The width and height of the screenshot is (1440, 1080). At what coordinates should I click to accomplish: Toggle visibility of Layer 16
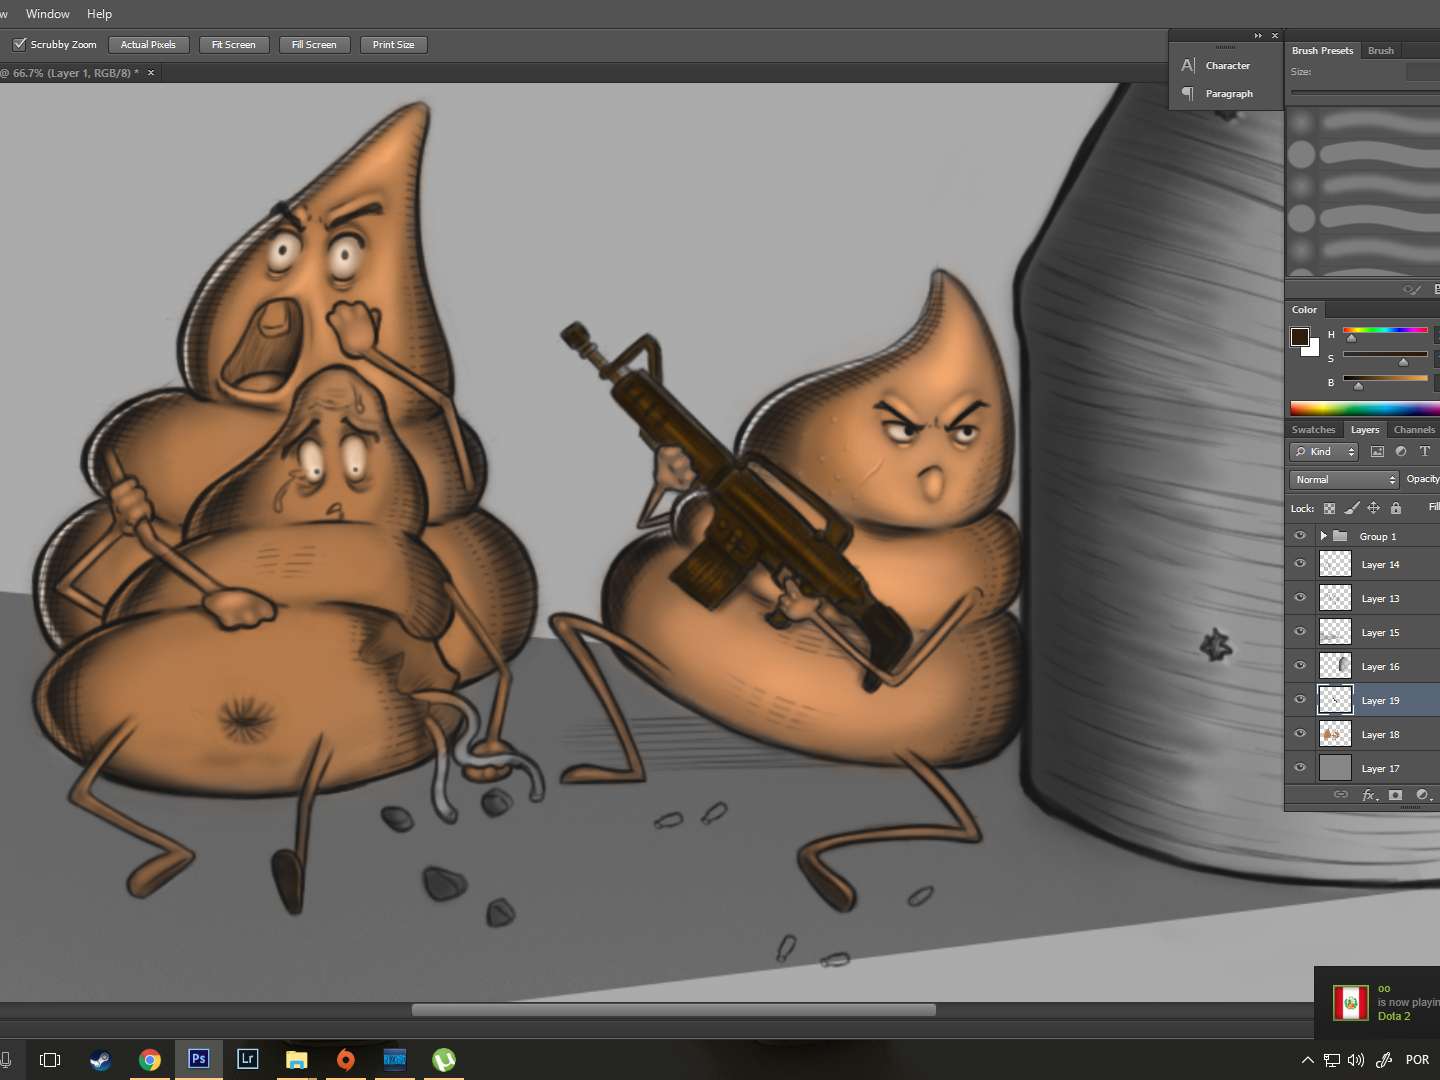(1300, 666)
